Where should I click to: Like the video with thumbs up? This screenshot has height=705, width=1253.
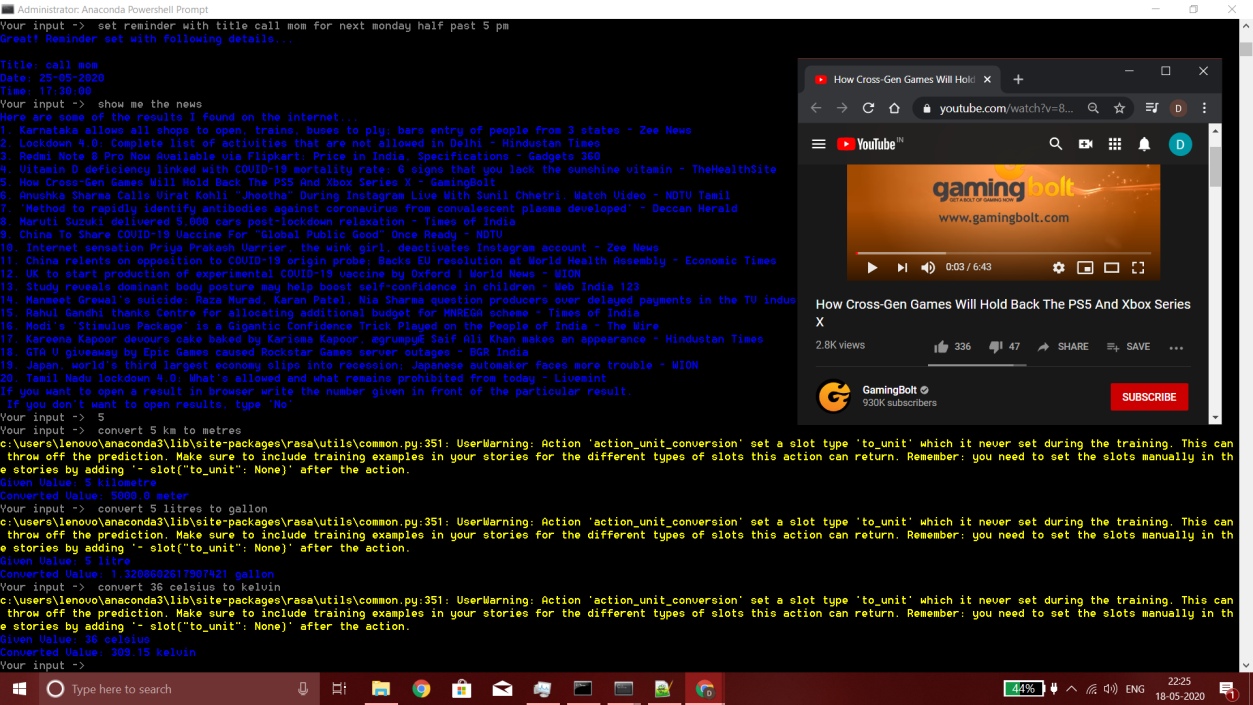coord(941,347)
